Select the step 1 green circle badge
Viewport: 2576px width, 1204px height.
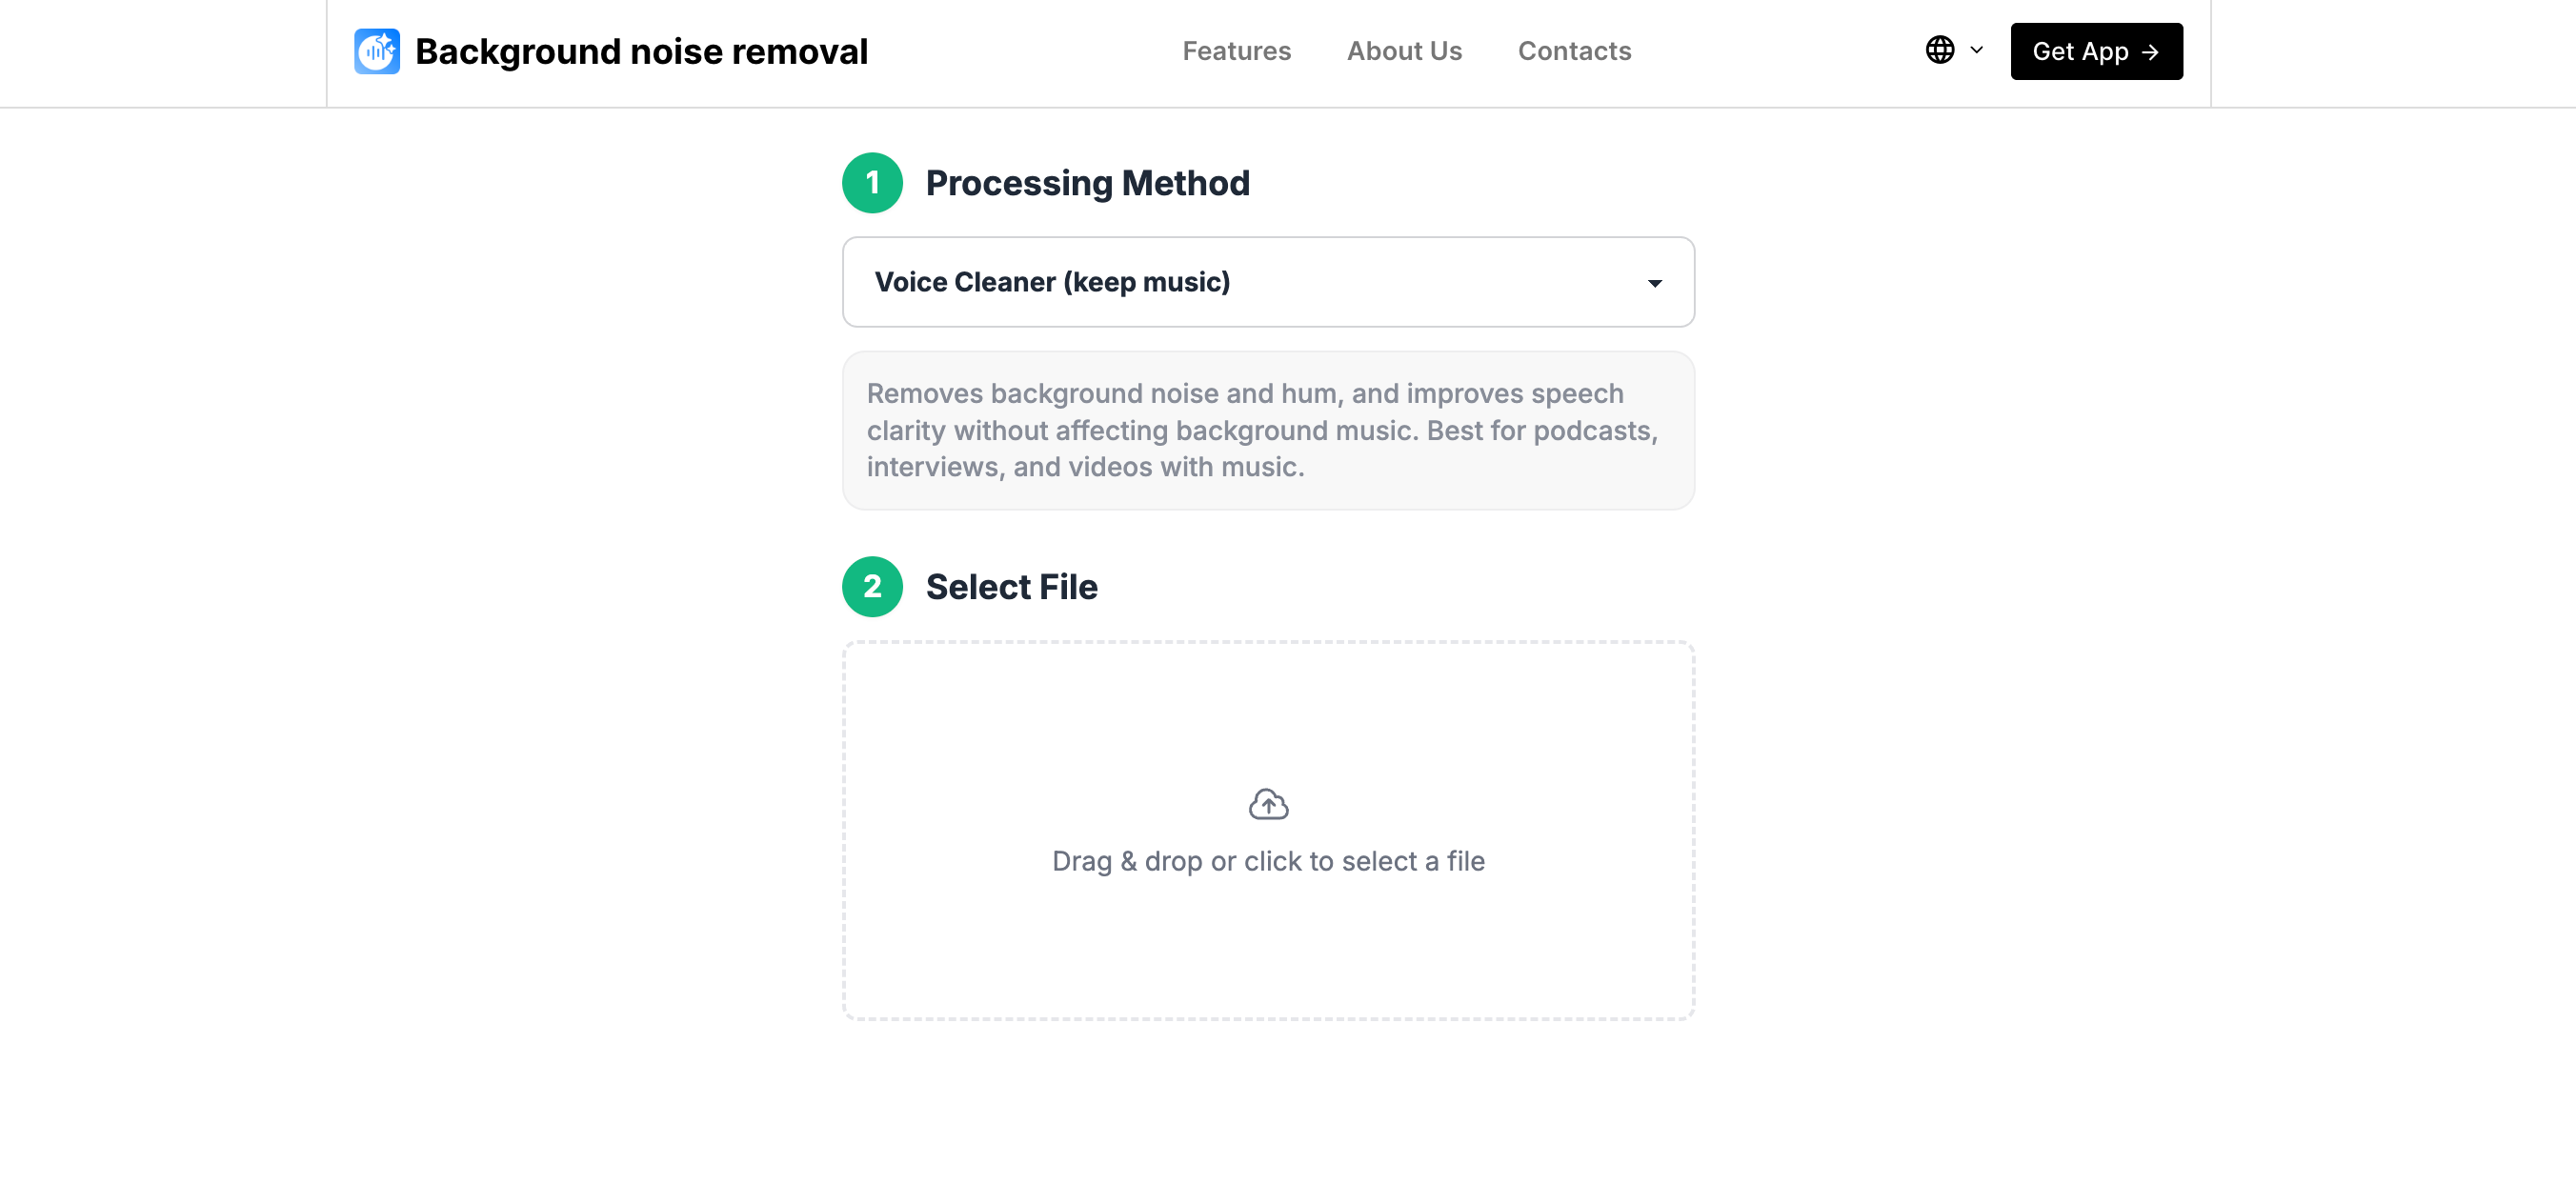pyautogui.click(x=872, y=183)
